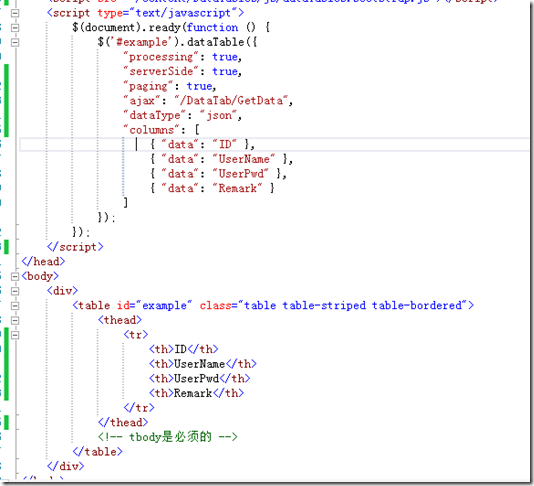Click the true value after "processing"
Image resolution: width=534 pixels, height=486 pixels.
[x=225, y=57]
